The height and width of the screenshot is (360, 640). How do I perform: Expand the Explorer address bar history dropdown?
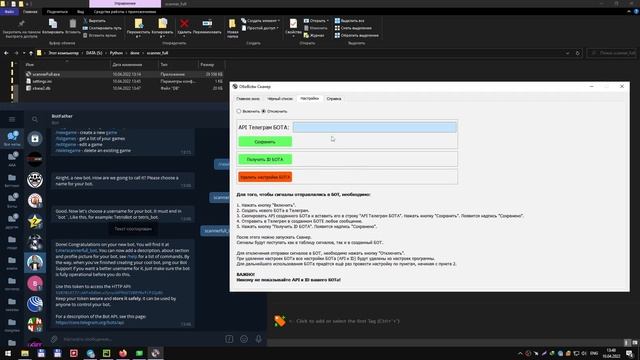click(567, 53)
